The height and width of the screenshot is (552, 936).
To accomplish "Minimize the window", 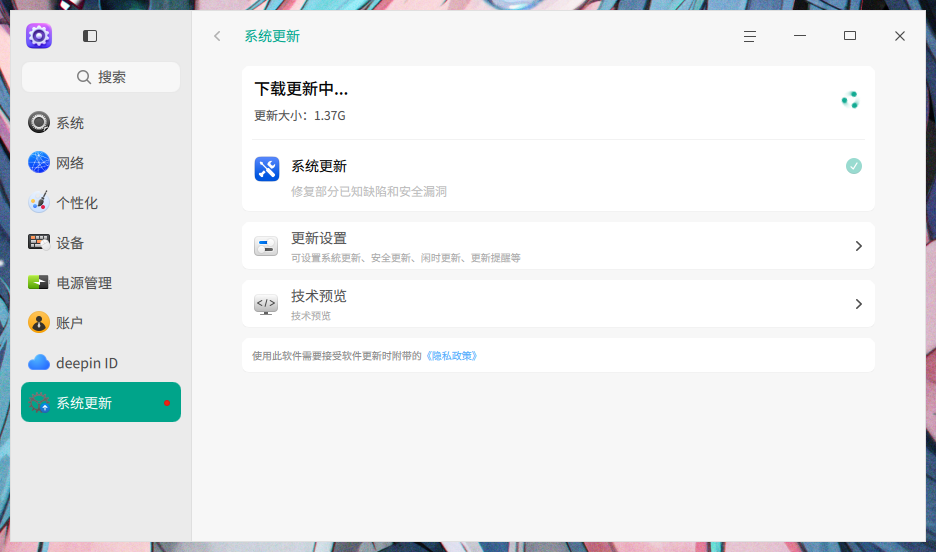I will 800,36.
